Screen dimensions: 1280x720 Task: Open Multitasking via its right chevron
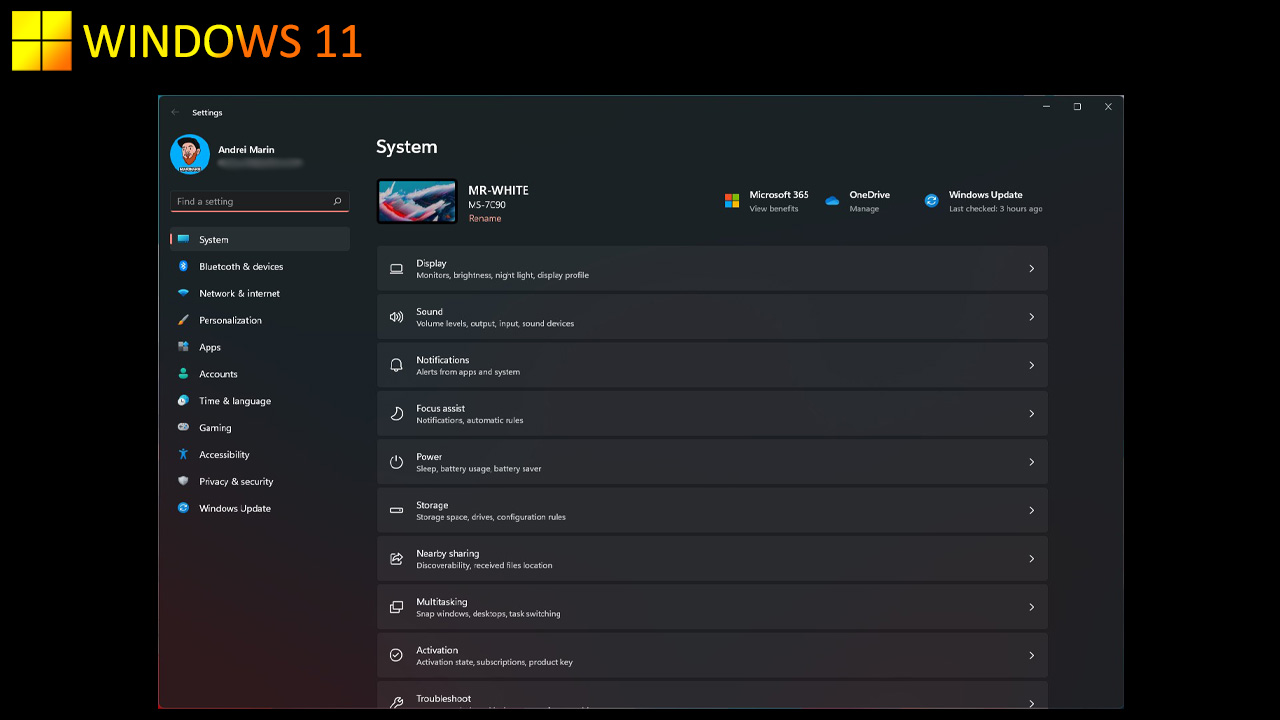tap(1031, 607)
